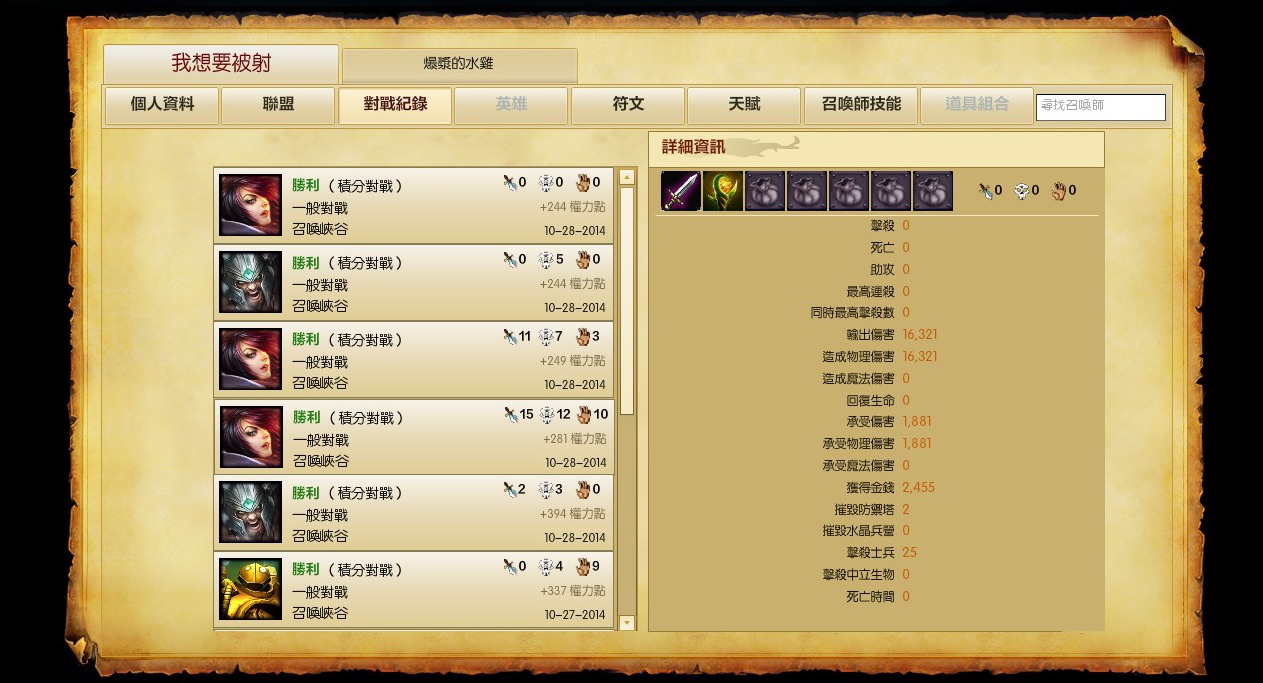
Task: Open the 15/12/10 match with +281 points
Action: click(414, 436)
